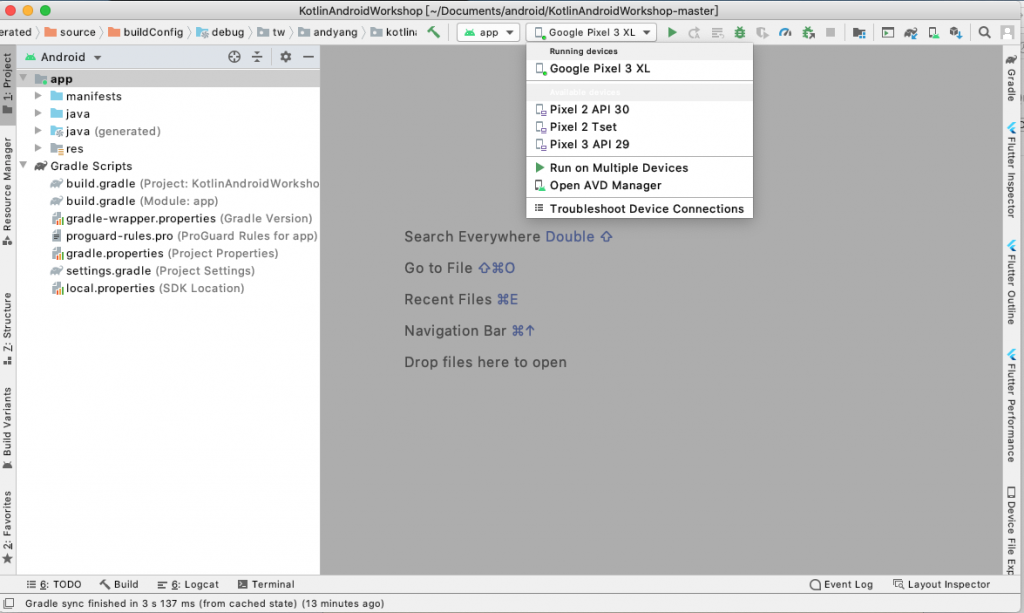Open the Resource Manager side tab
This screenshot has height=613, width=1024.
pos(7,191)
